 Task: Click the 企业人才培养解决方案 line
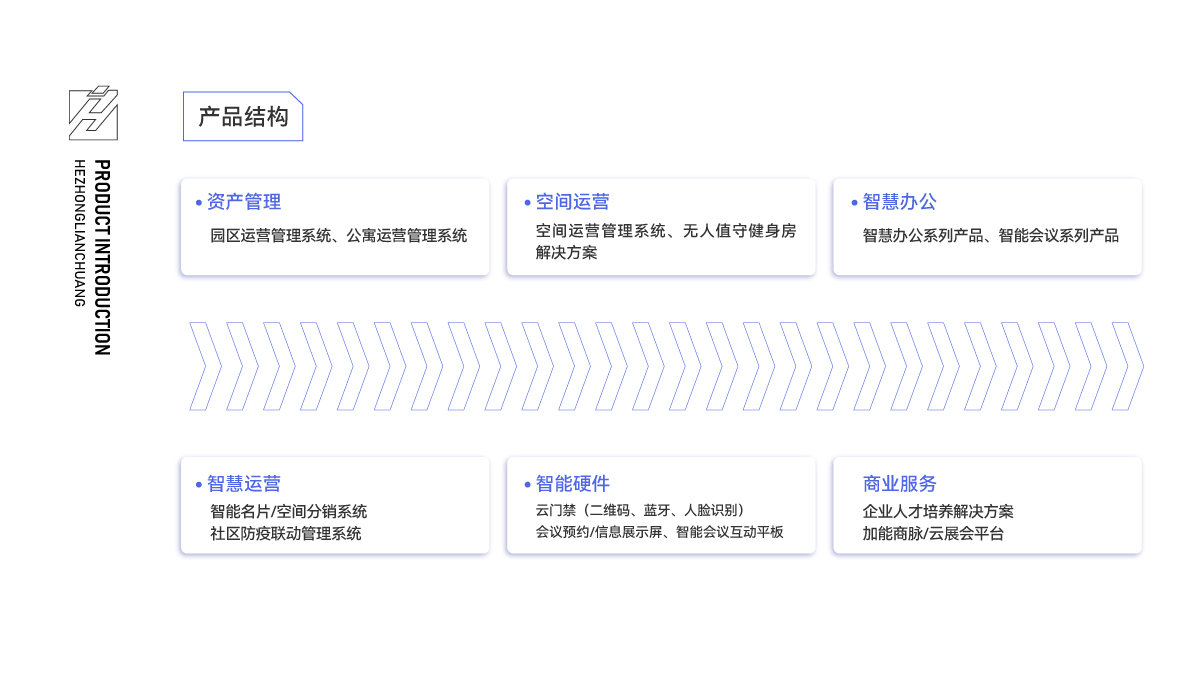938,512
